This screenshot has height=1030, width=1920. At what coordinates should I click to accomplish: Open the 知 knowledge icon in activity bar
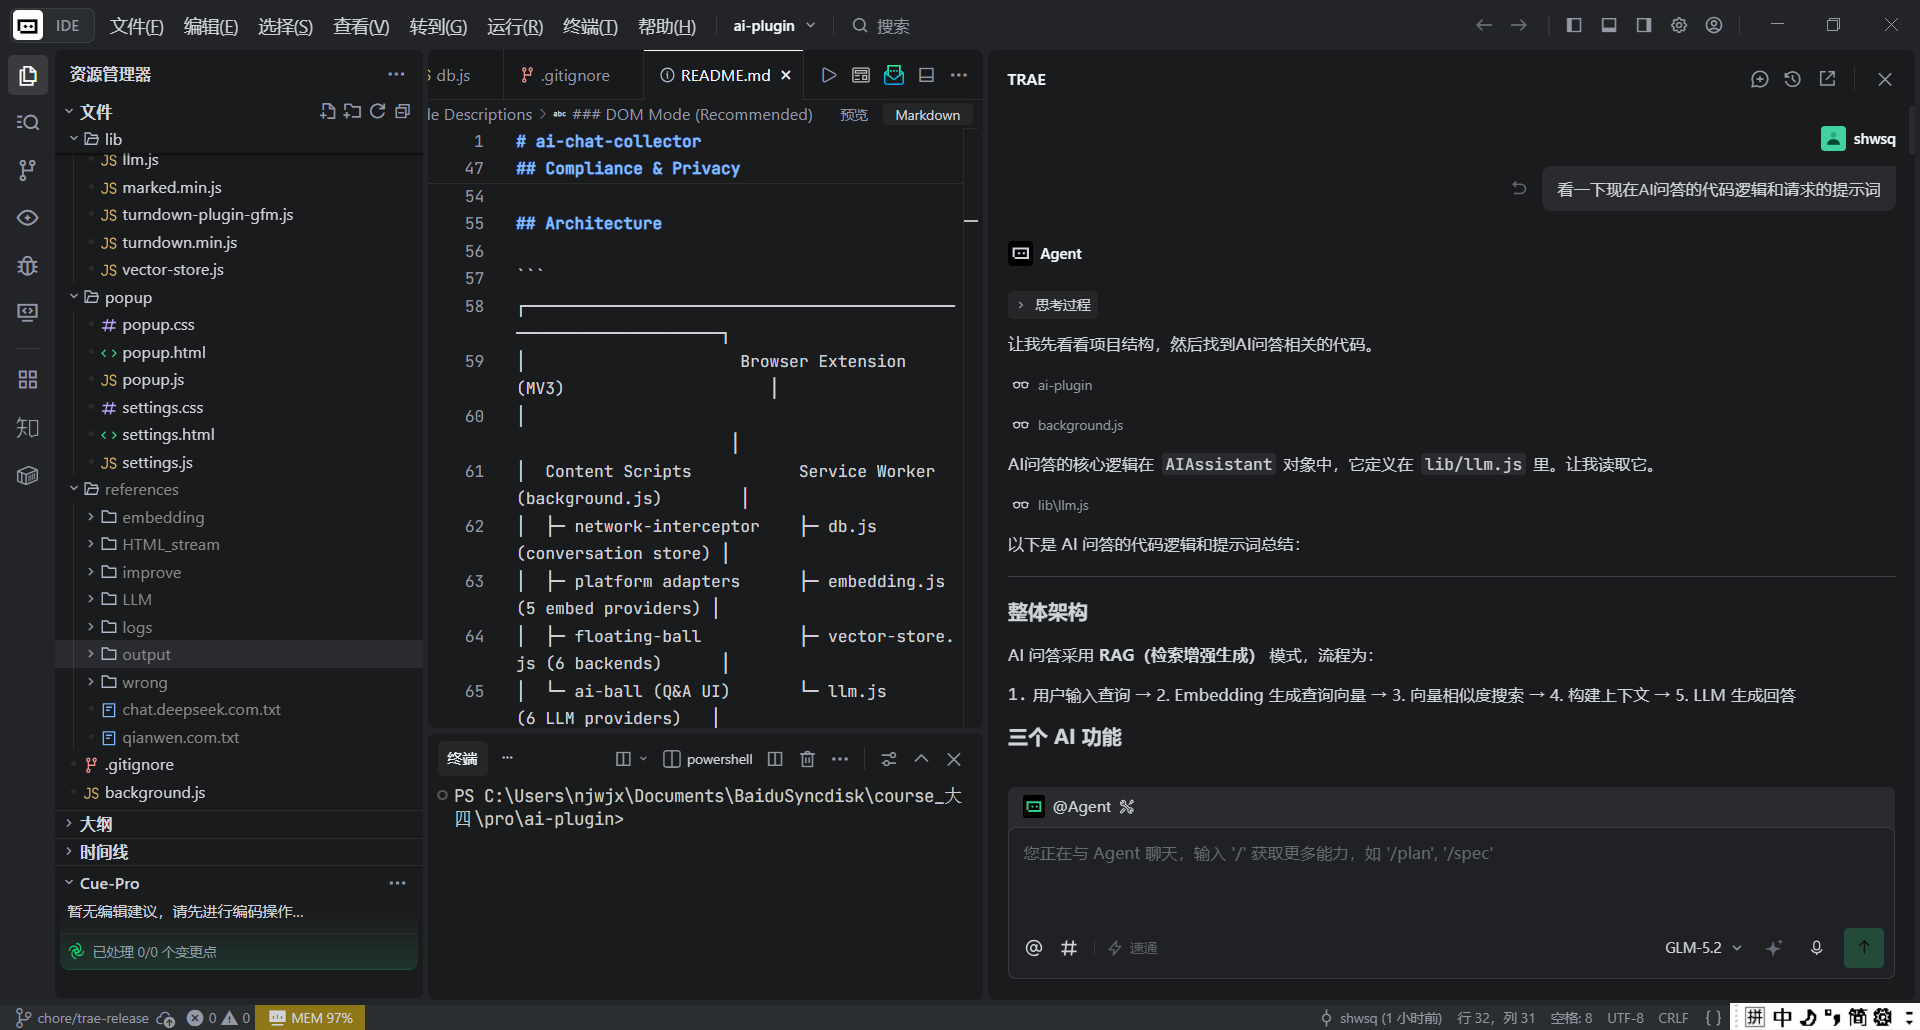click(28, 427)
